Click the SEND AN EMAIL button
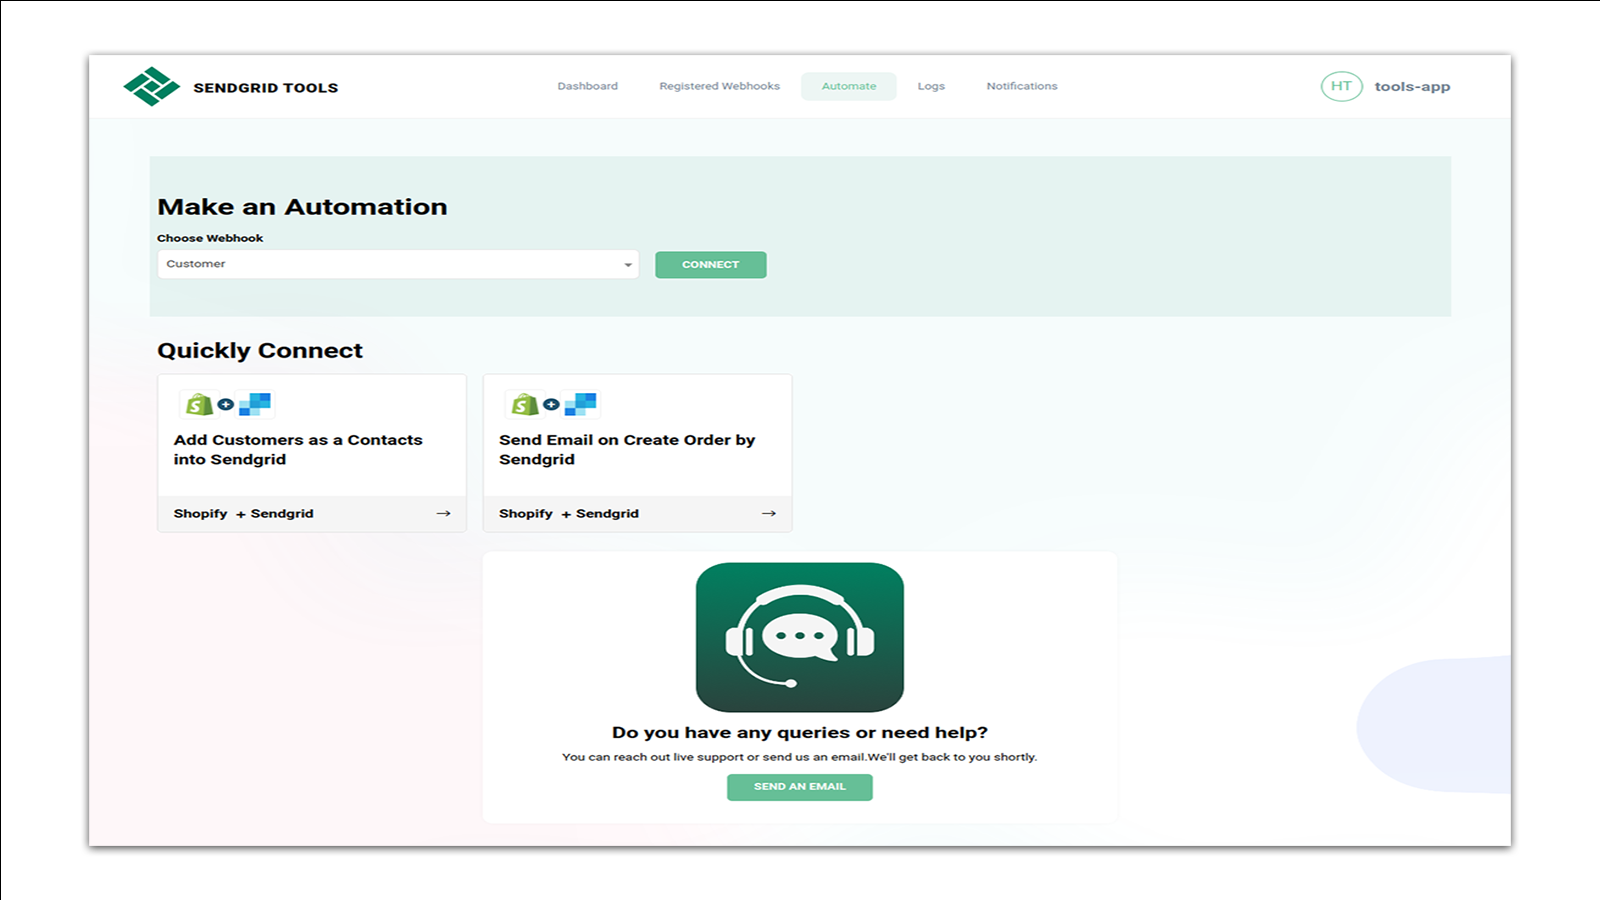The width and height of the screenshot is (1600, 900). [799, 787]
